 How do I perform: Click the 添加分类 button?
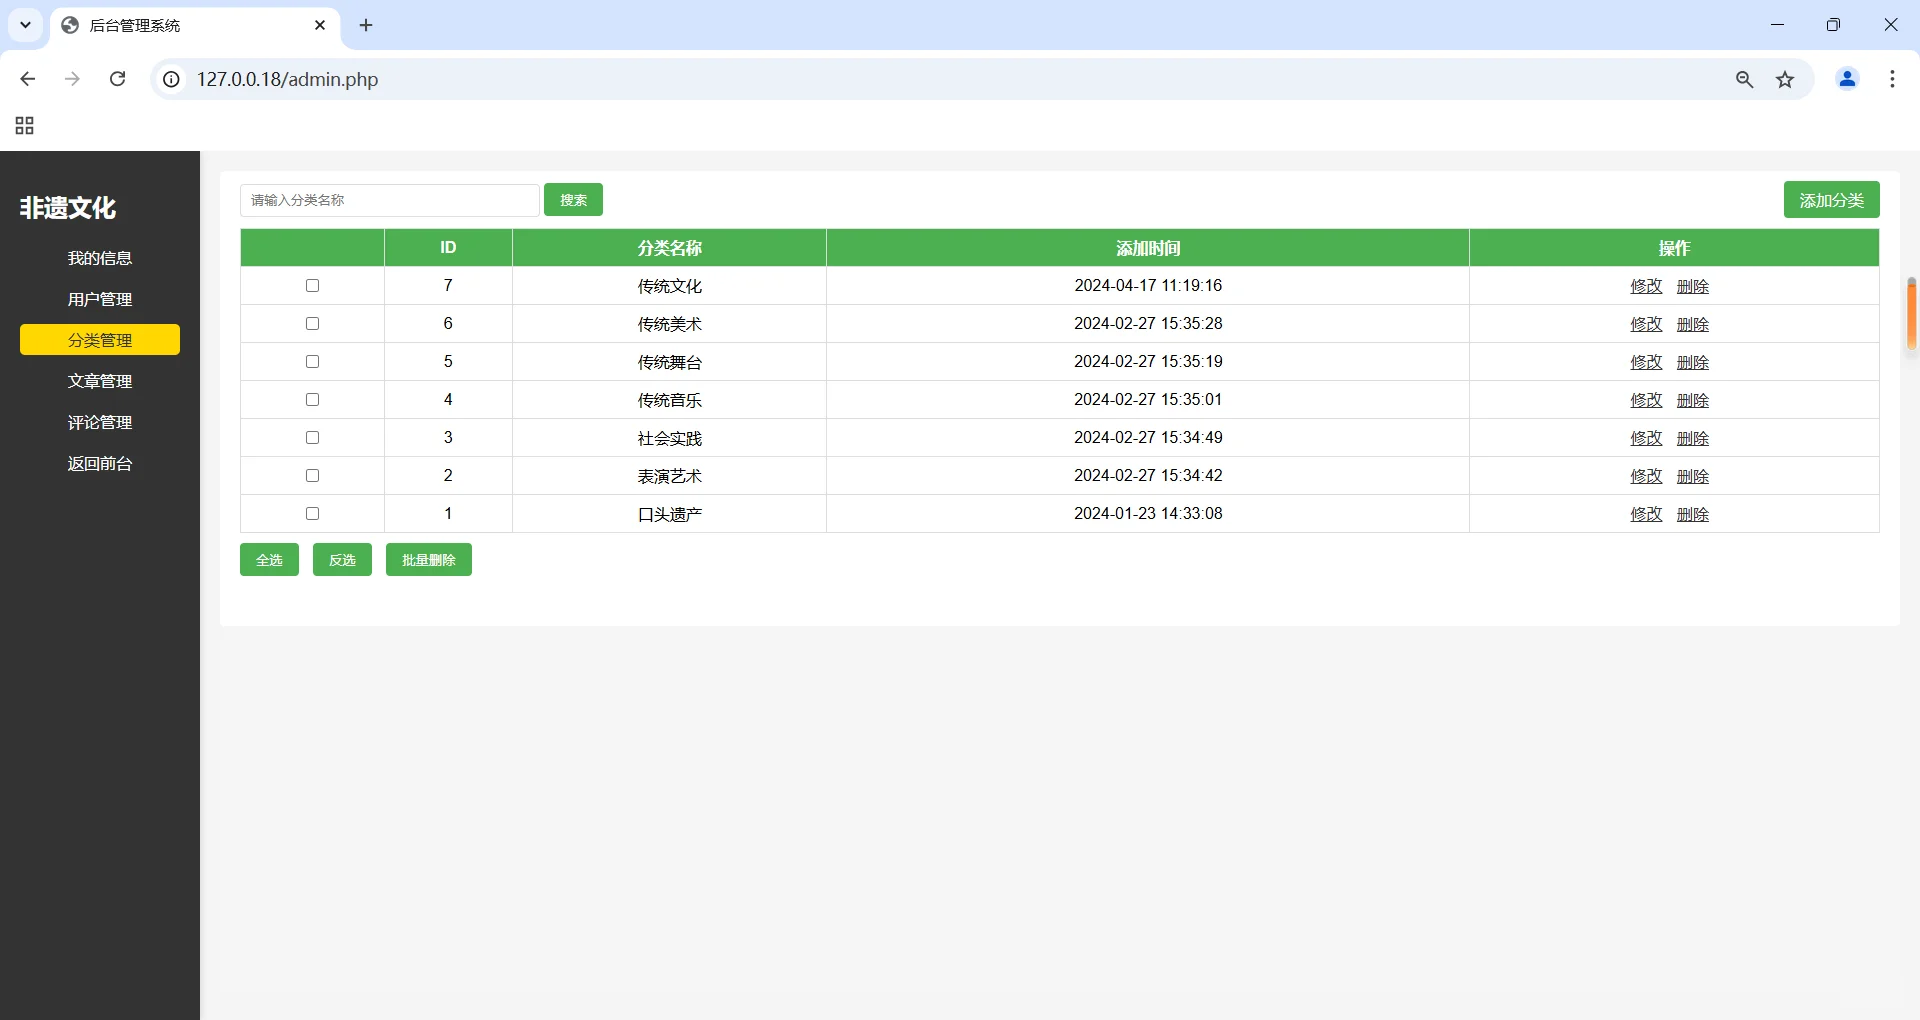(x=1832, y=199)
